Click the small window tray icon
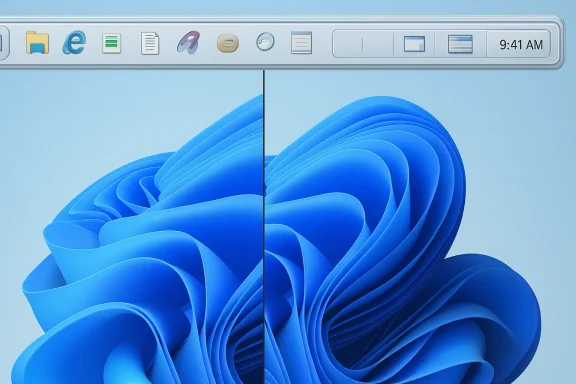This screenshot has width=576, height=384. 414,44
